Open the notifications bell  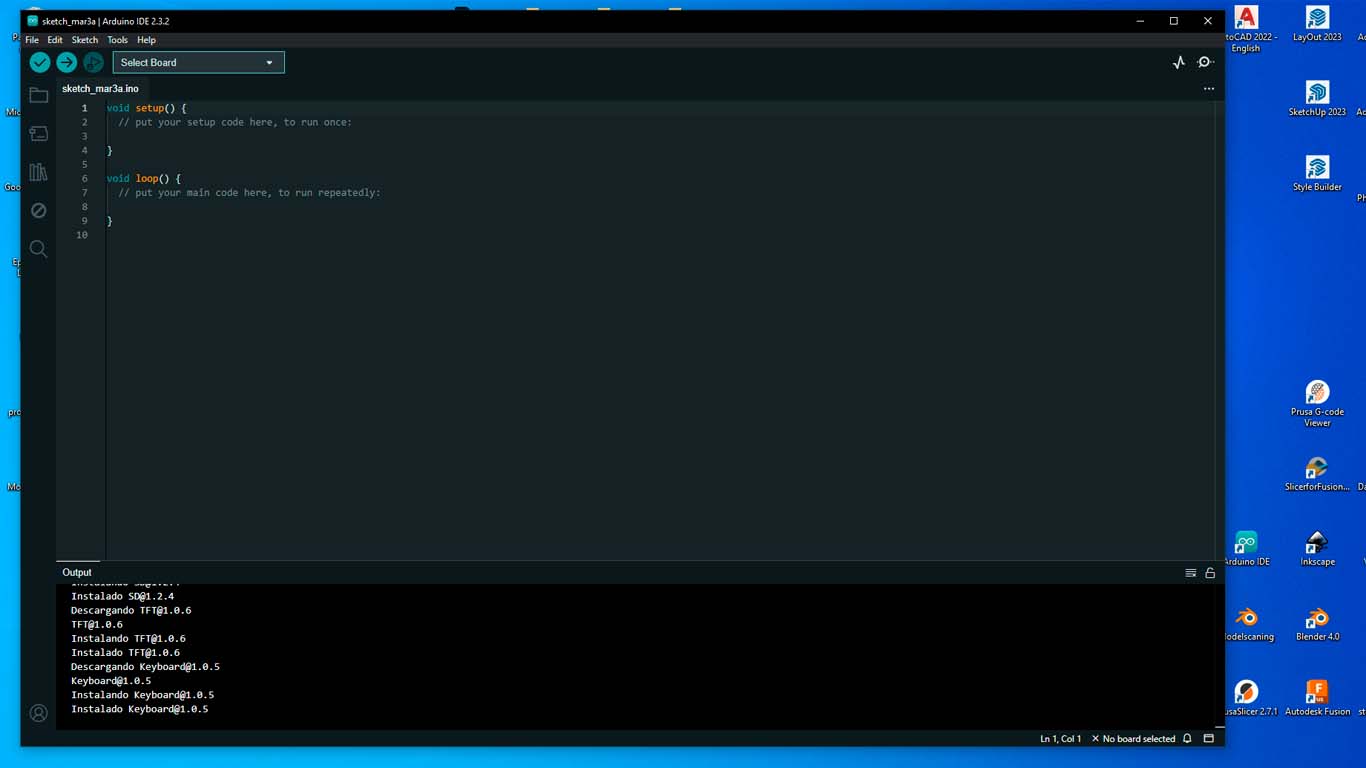(1187, 739)
